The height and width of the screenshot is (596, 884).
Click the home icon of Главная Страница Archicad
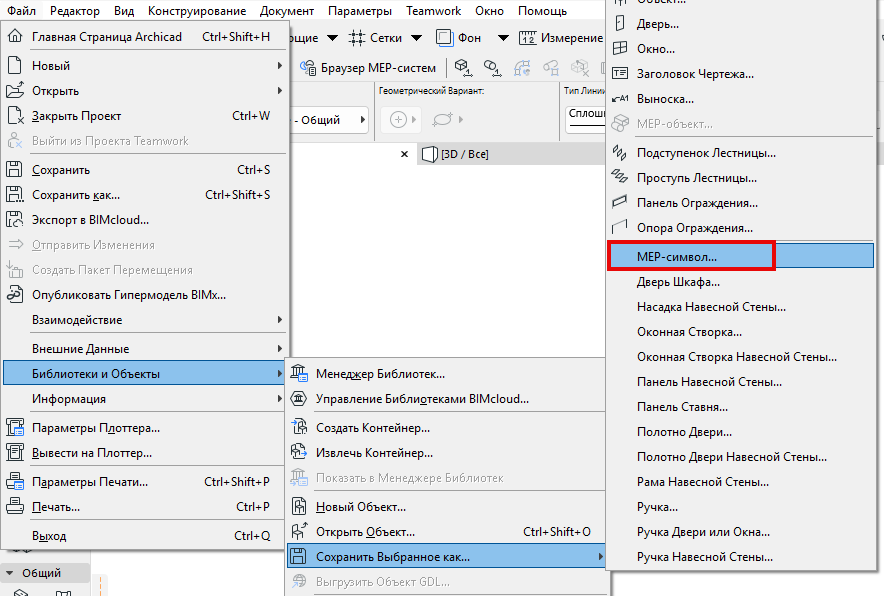pos(15,37)
